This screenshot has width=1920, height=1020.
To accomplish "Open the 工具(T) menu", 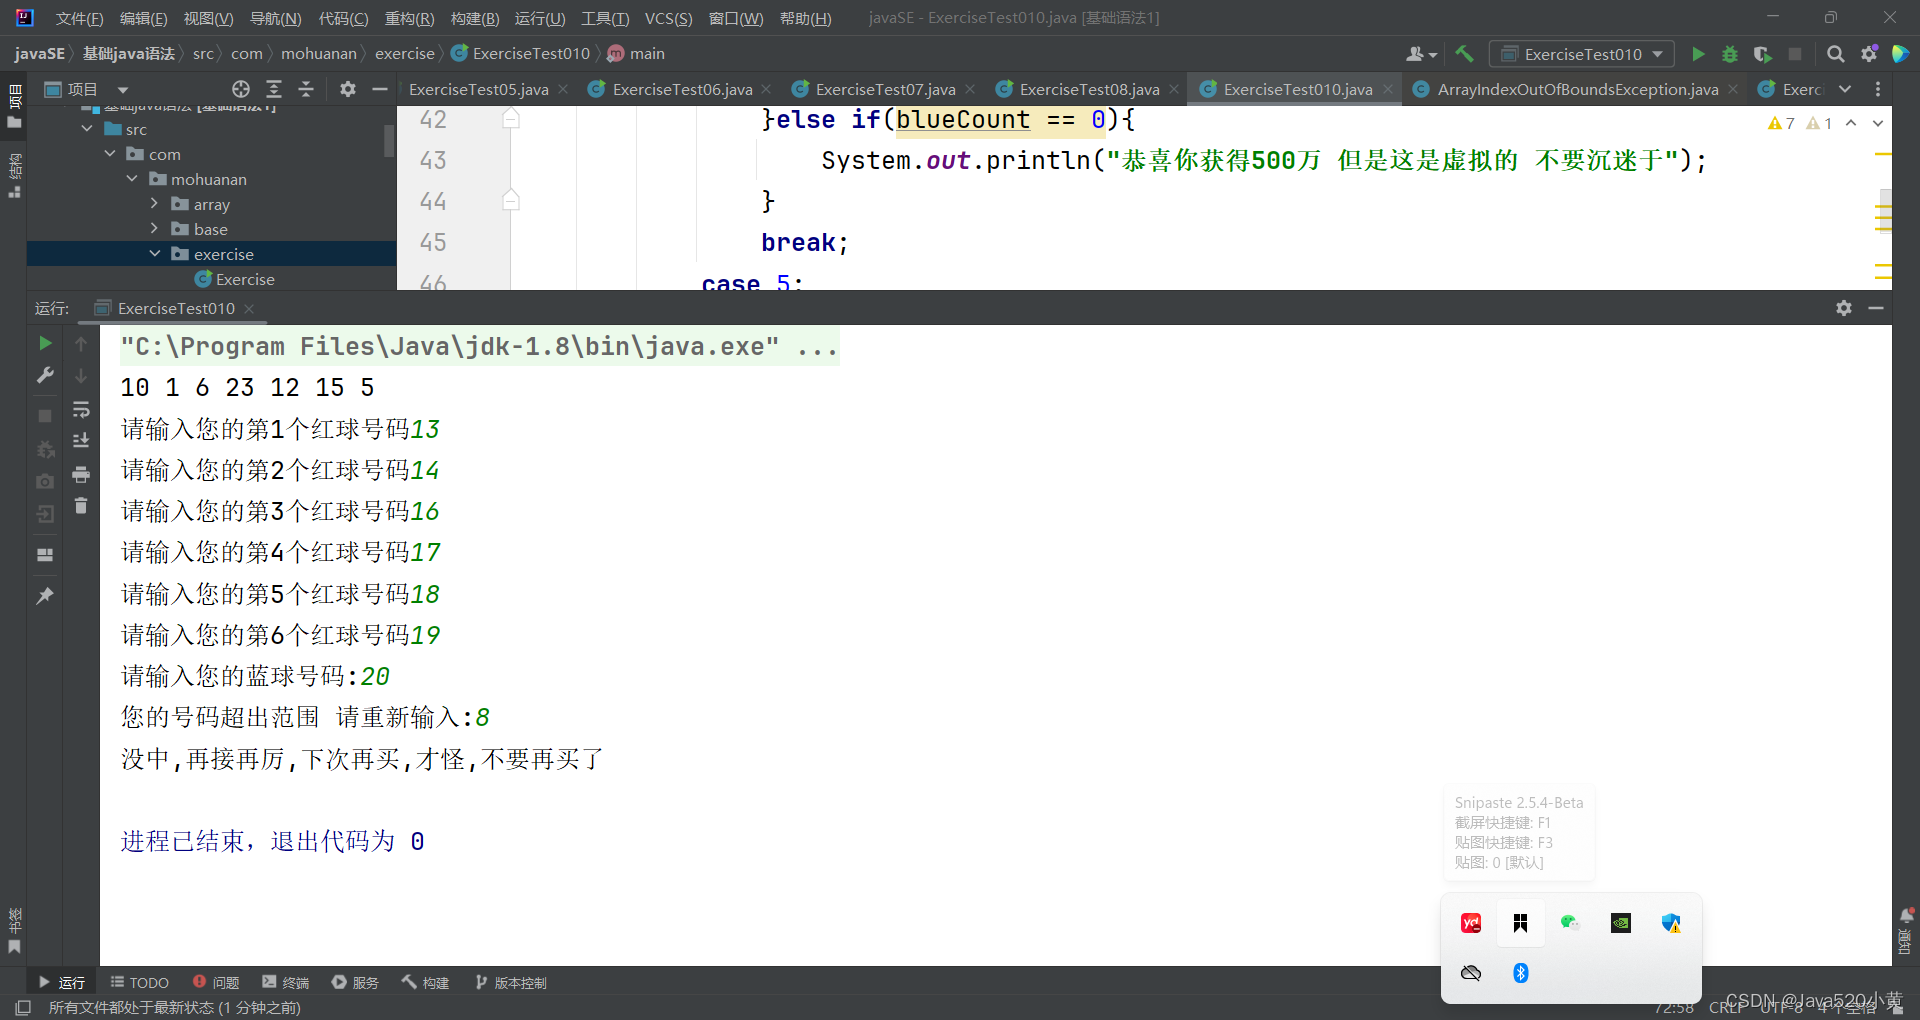I will click(605, 18).
